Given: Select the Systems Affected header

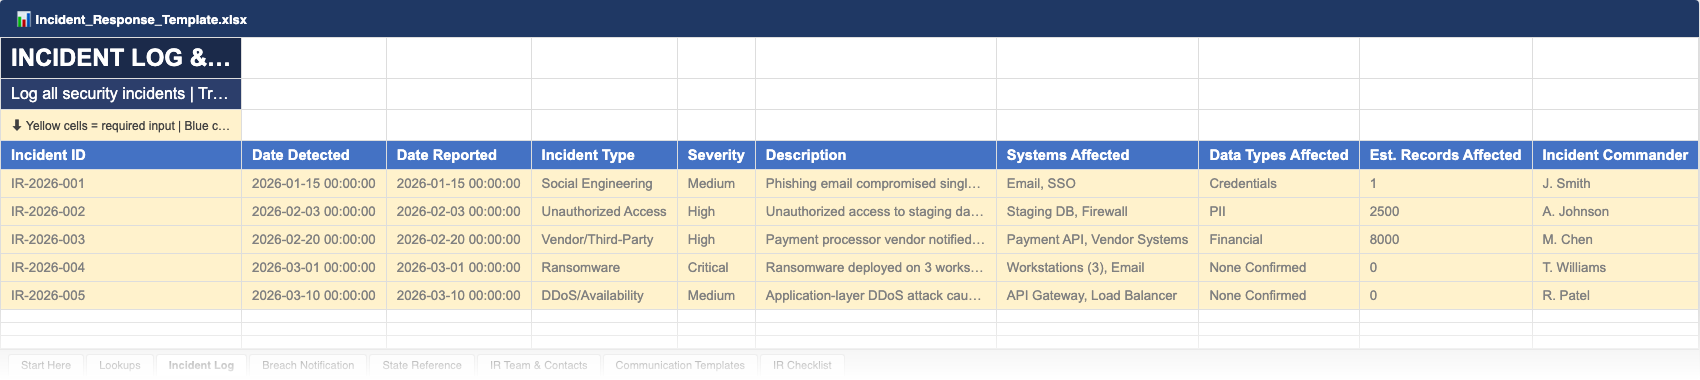Looking at the screenshot, I should [x=1097, y=155].
